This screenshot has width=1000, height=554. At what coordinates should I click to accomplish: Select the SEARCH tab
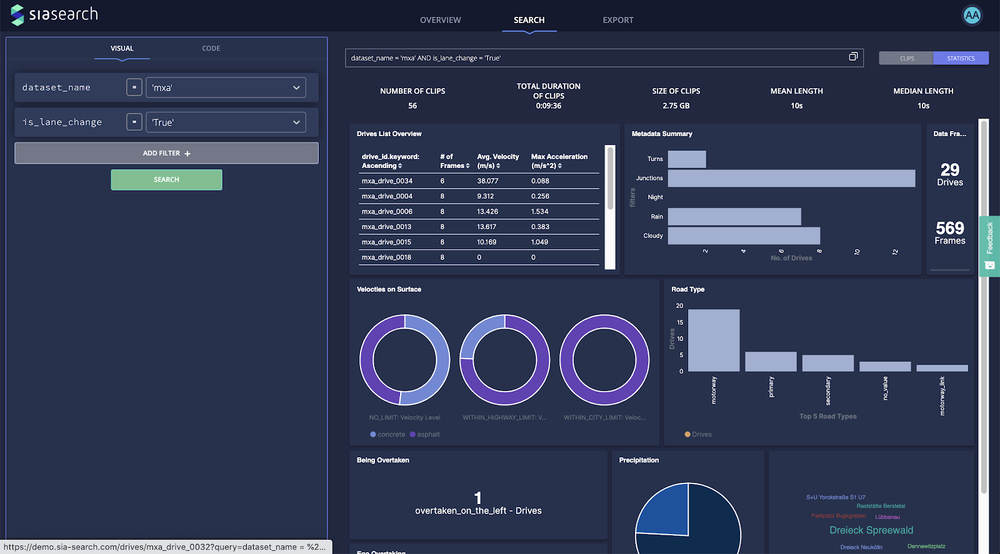pos(529,20)
